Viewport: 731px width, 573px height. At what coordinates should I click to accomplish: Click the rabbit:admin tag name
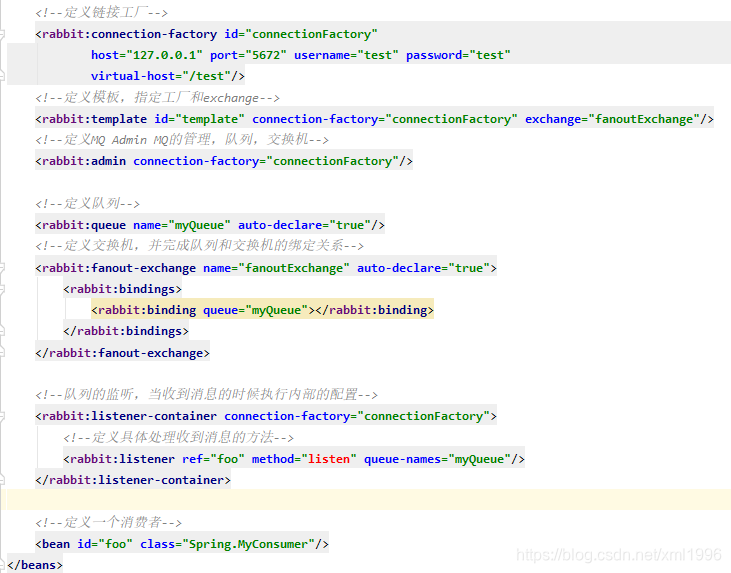tap(84, 161)
